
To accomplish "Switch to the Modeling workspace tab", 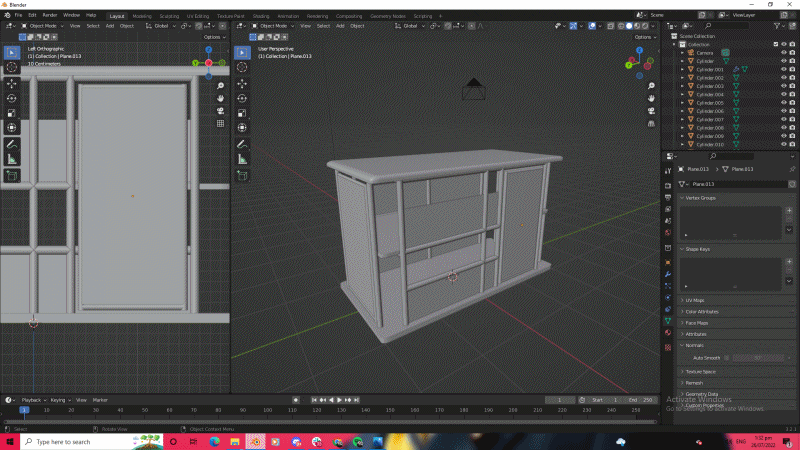I will coord(142,16).
